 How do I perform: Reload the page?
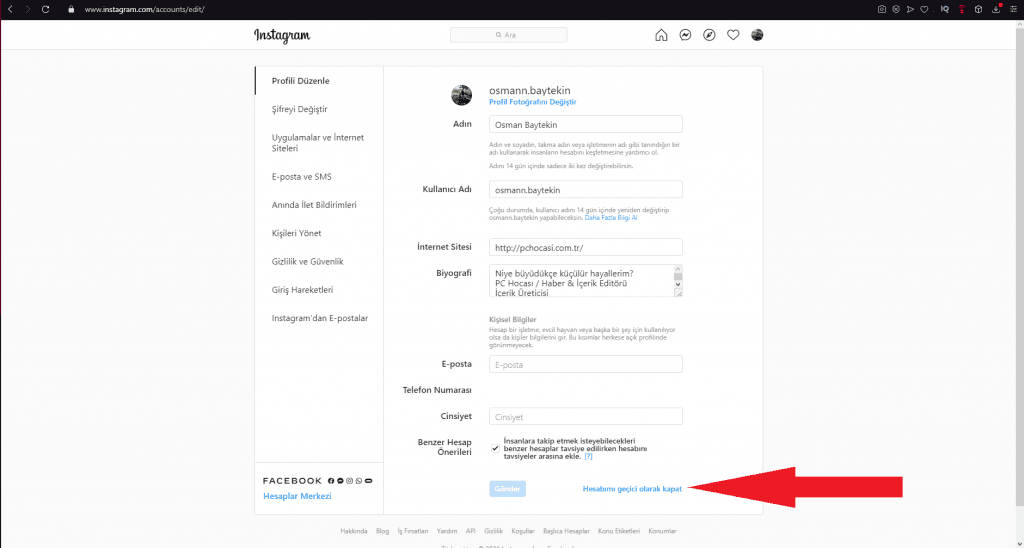click(45, 9)
